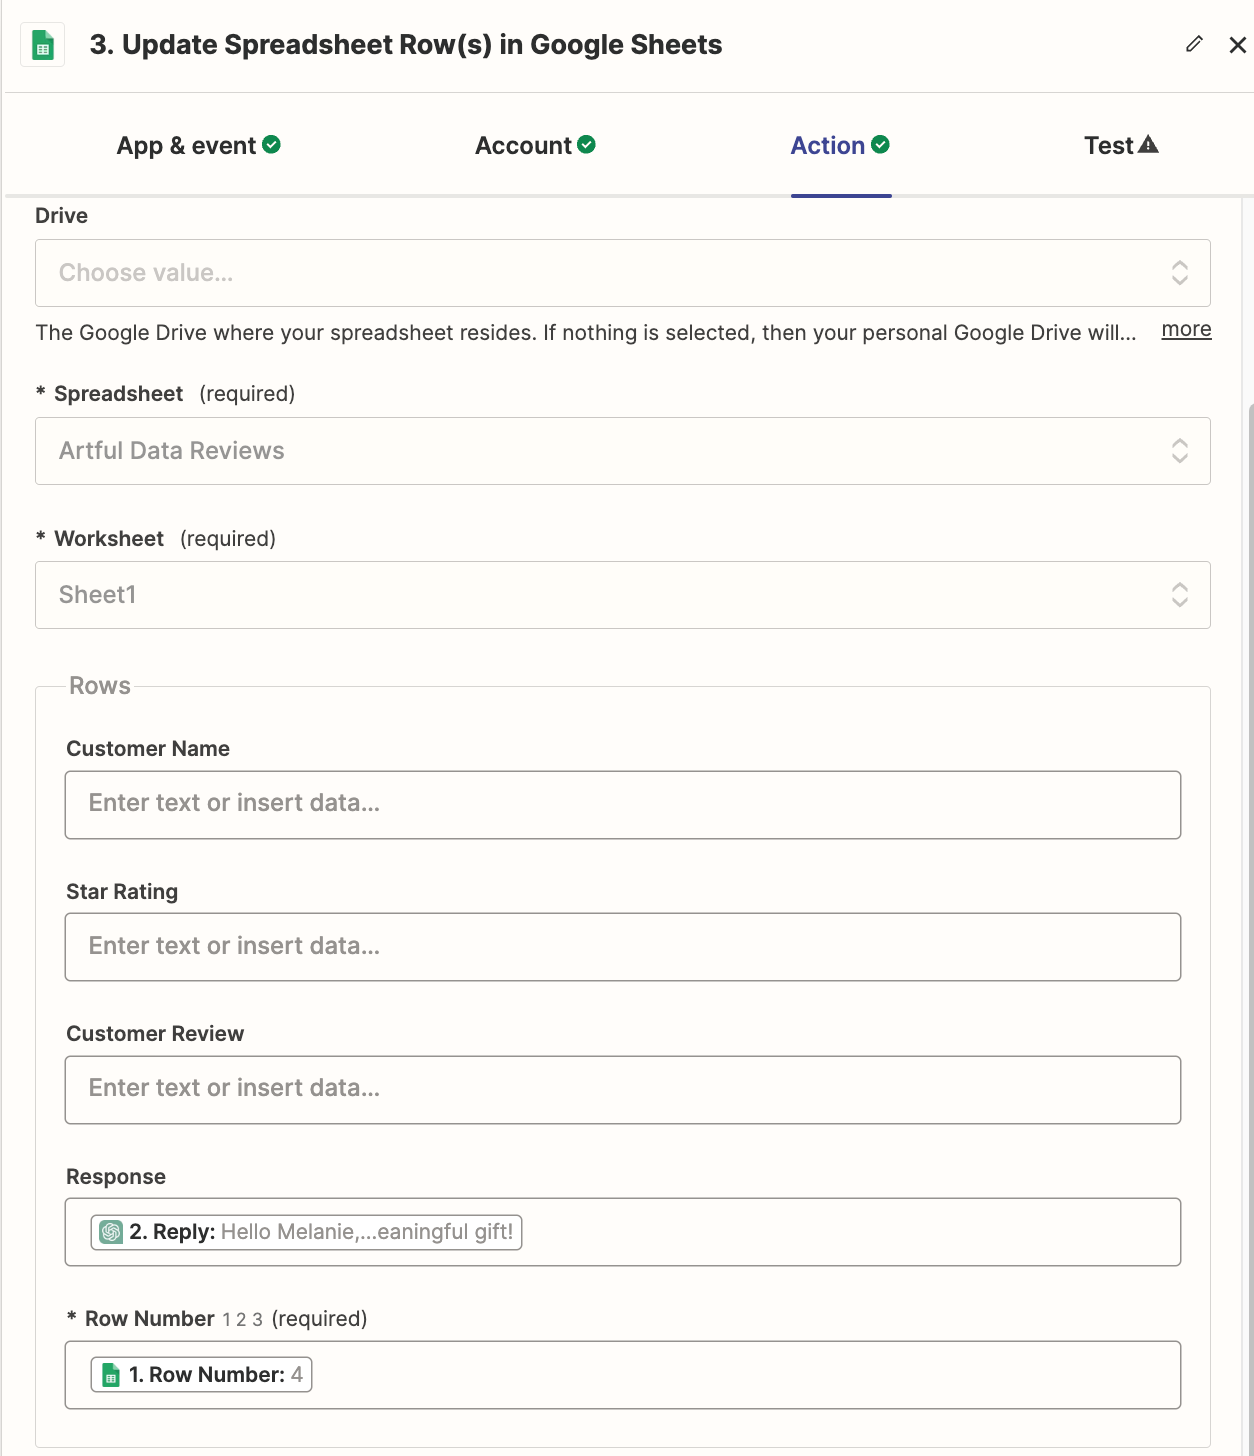
Task: Click the "more" link under Drive
Action: (1186, 330)
